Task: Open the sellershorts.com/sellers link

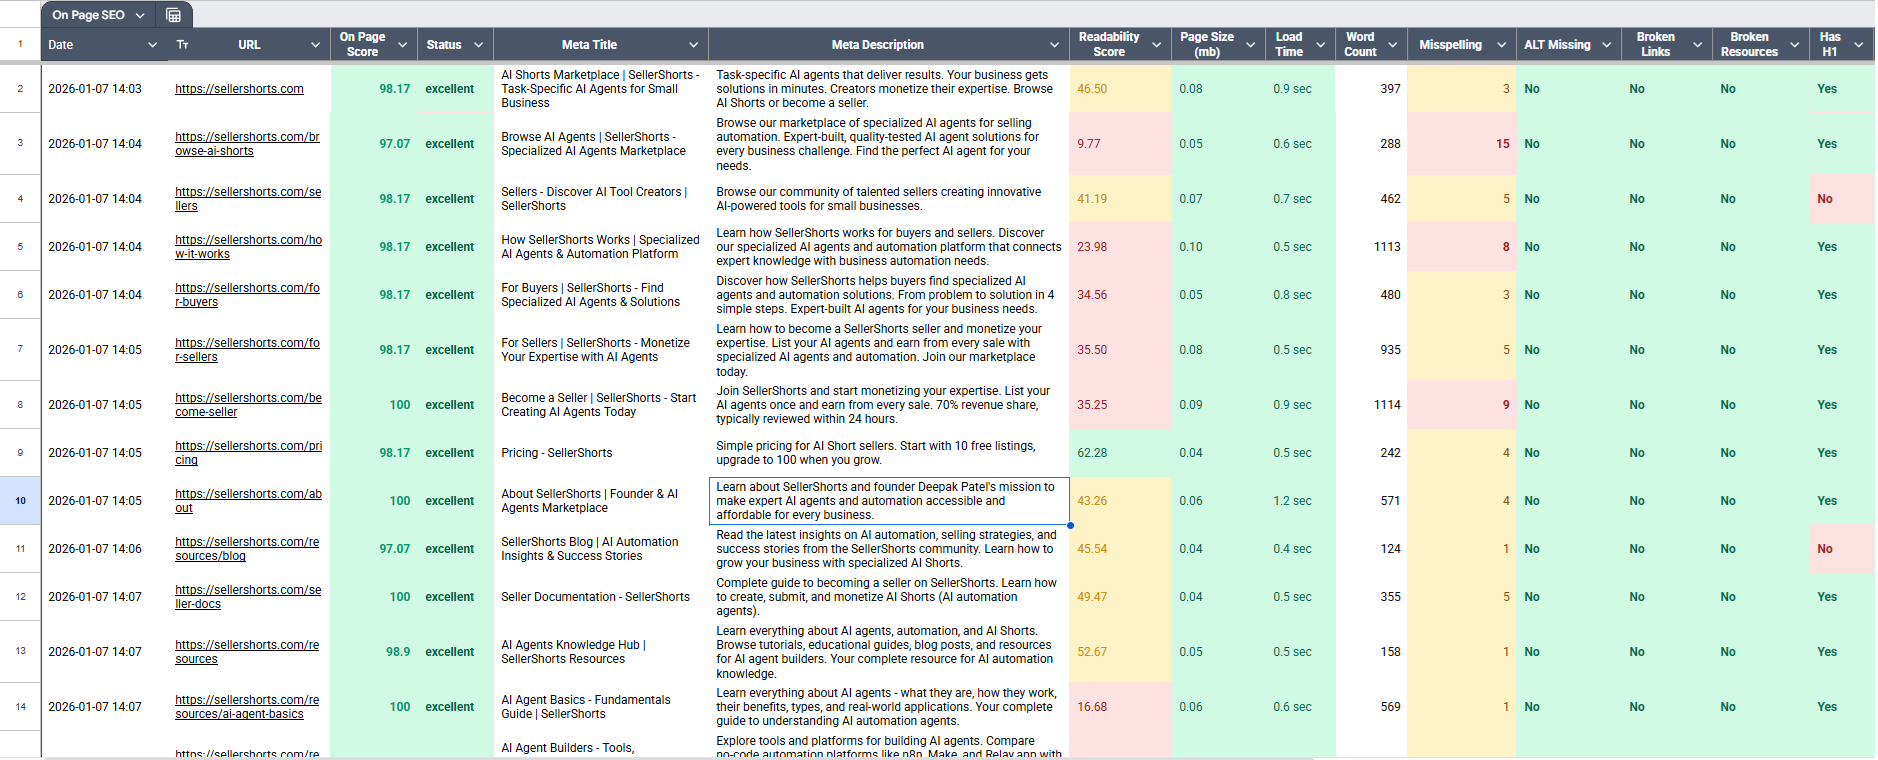Action: tap(248, 199)
